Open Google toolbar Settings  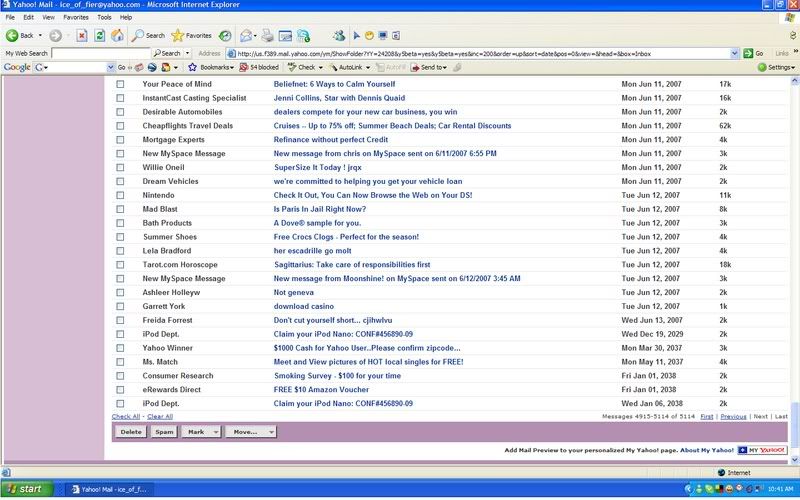tap(777, 67)
